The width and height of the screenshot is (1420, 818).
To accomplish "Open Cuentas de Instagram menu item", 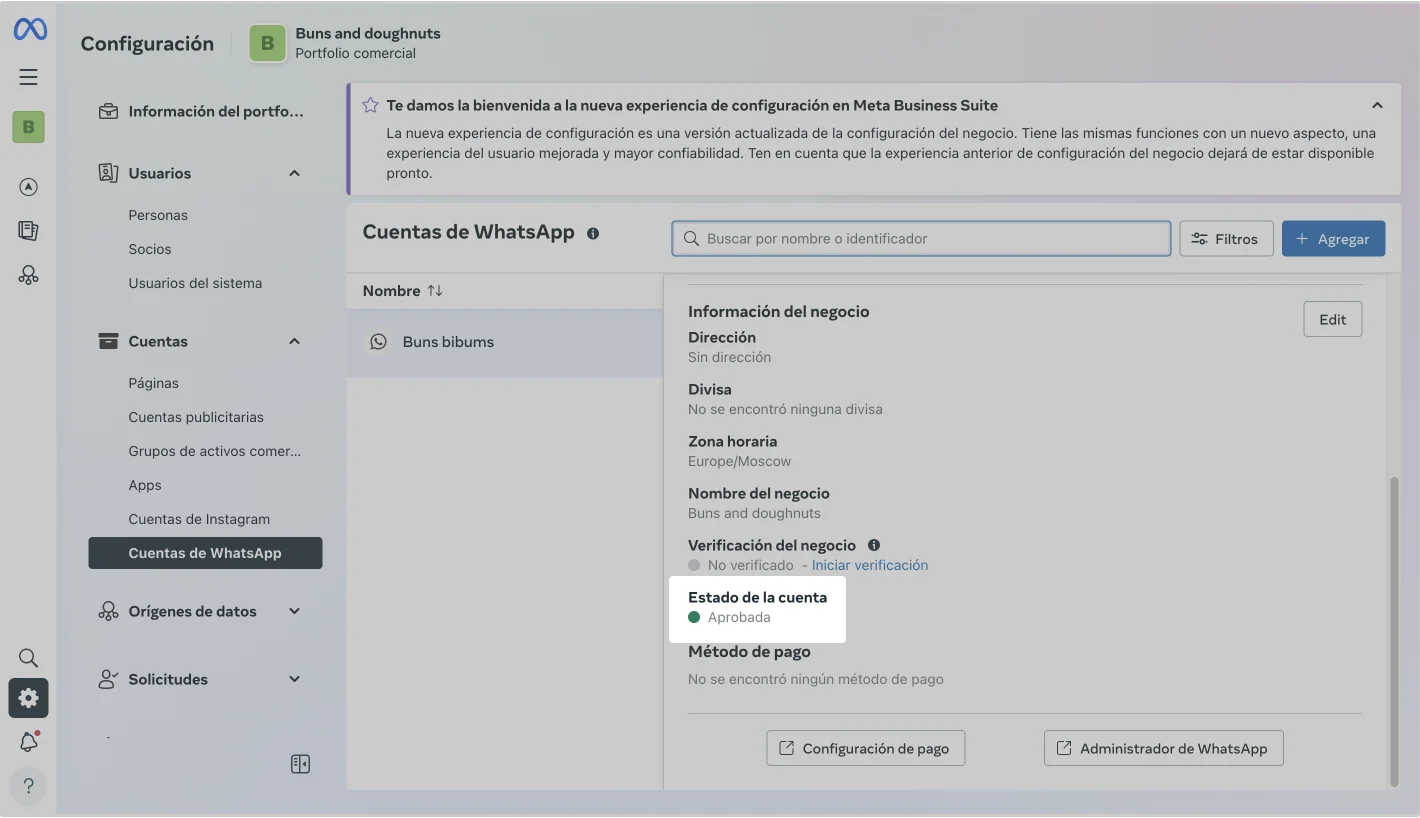I will 199,519.
